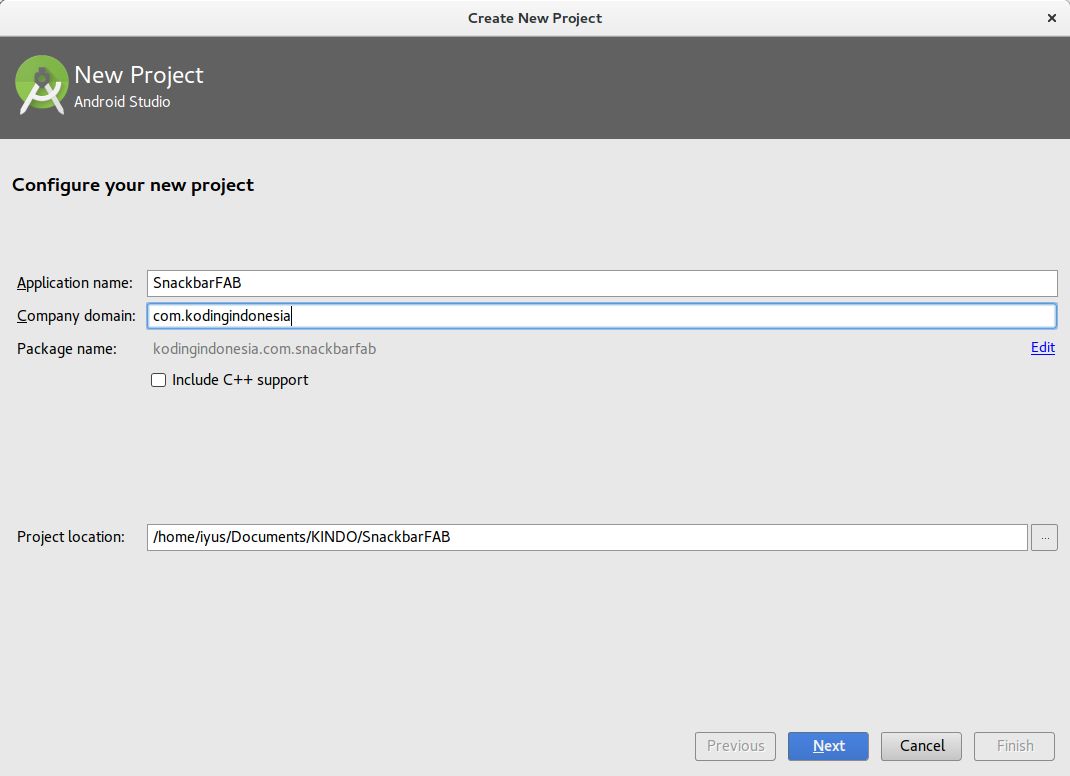Focus the Company domain input field

(602, 316)
